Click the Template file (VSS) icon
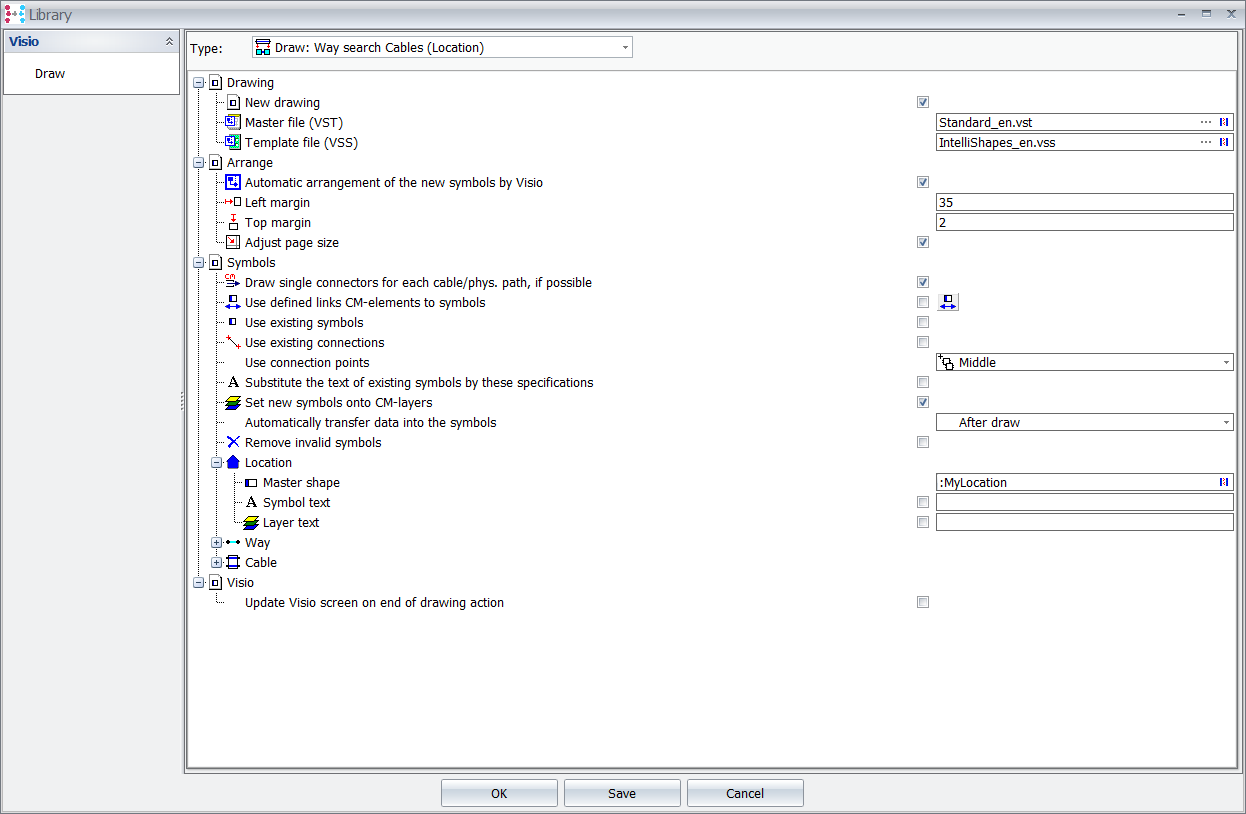The image size is (1246, 814). click(233, 142)
